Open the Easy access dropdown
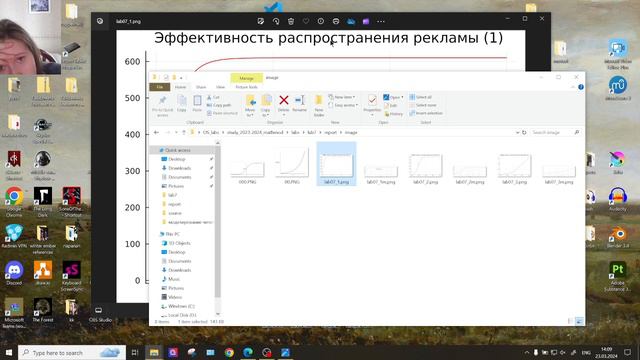The width and height of the screenshot is (640, 360). [343, 105]
